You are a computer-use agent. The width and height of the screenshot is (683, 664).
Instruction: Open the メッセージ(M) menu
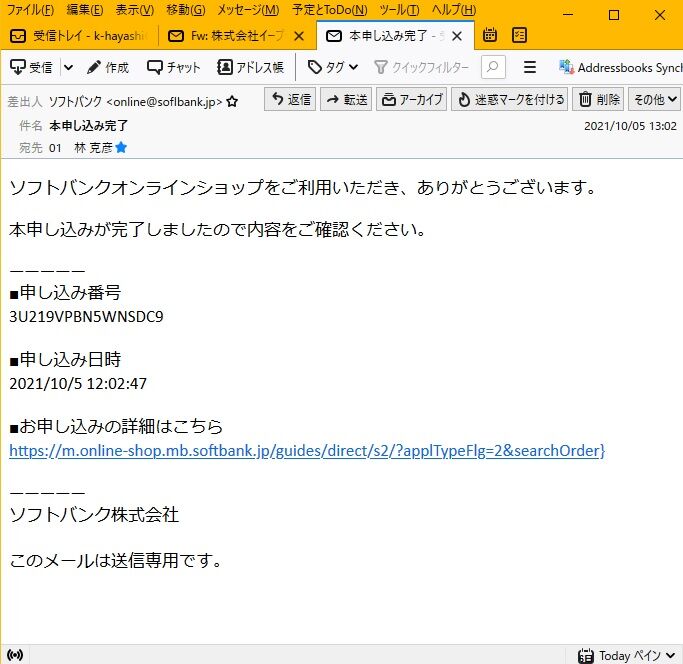pos(248,10)
